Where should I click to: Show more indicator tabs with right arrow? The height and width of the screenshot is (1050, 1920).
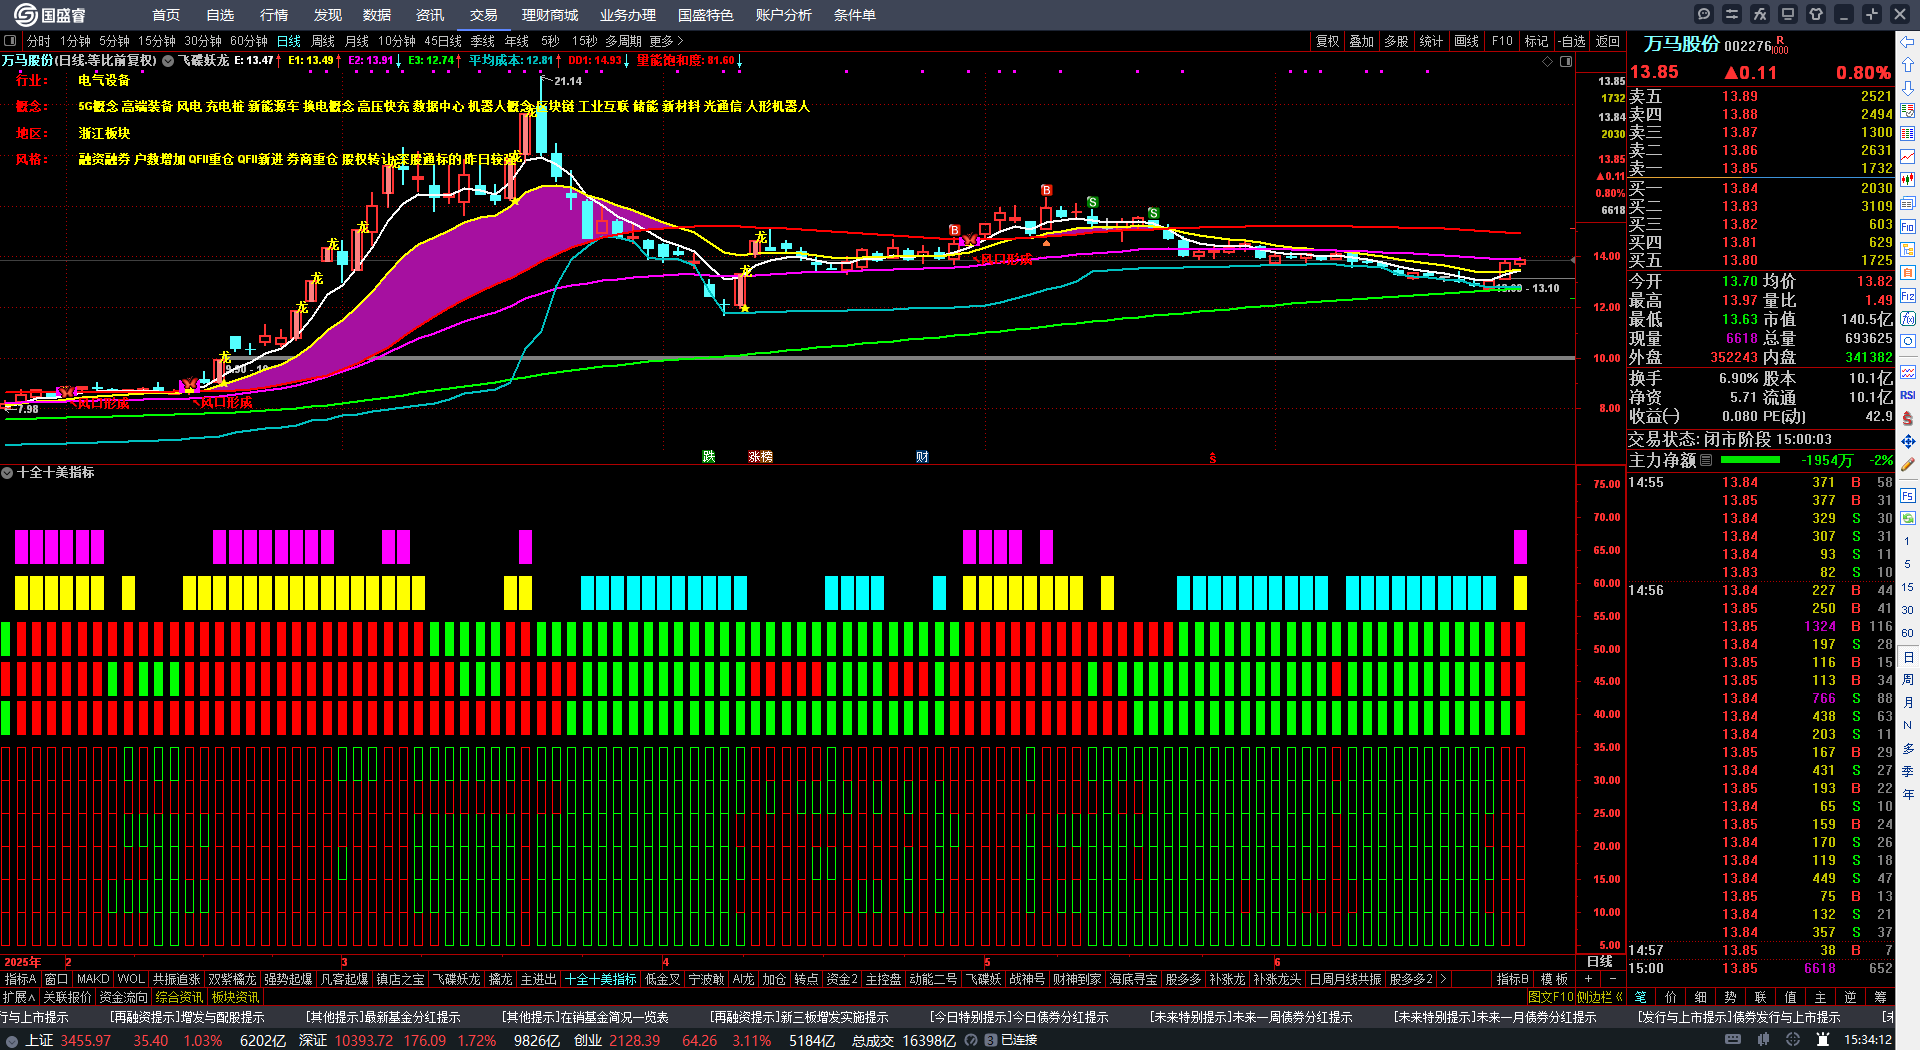click(1442, 979)
